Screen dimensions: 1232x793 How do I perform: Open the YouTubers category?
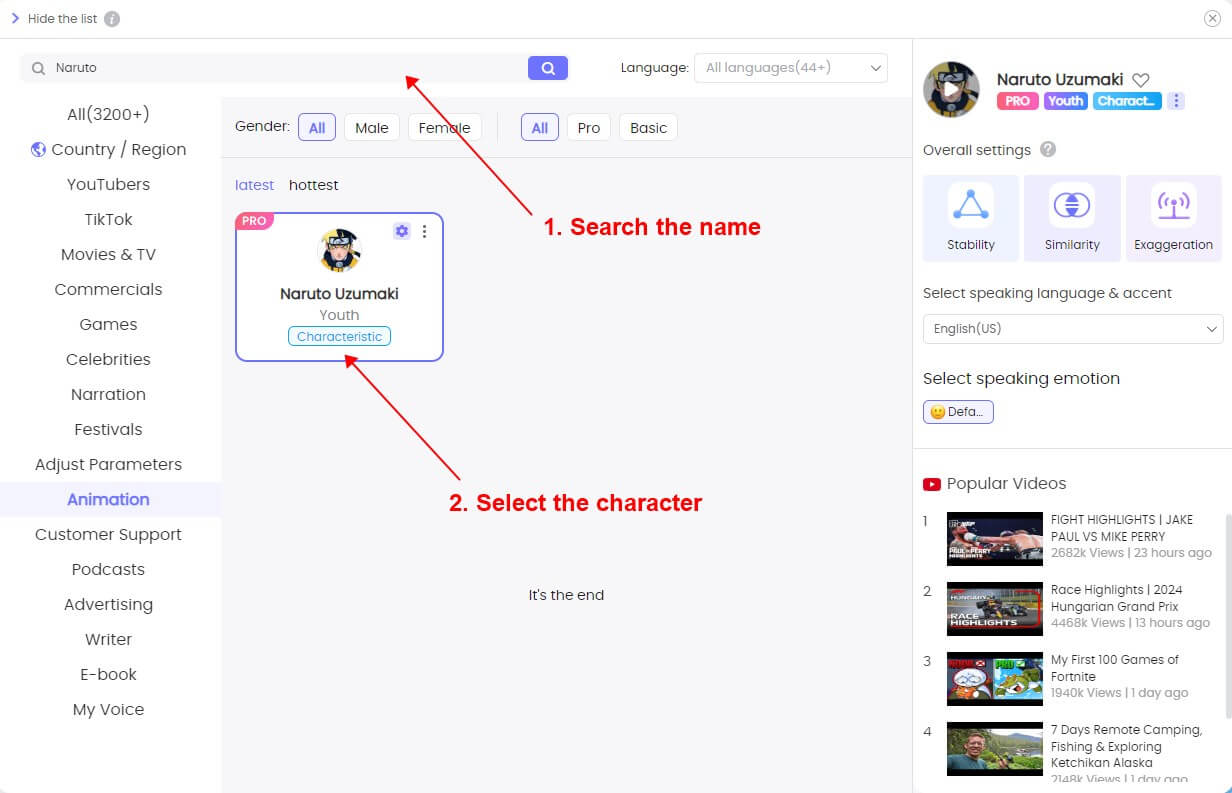click(108, 184)
